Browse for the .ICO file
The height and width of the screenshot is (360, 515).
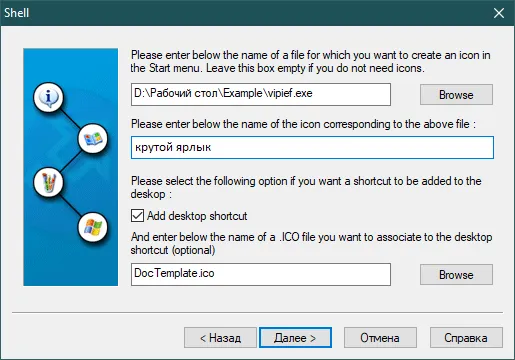point(456,275)
